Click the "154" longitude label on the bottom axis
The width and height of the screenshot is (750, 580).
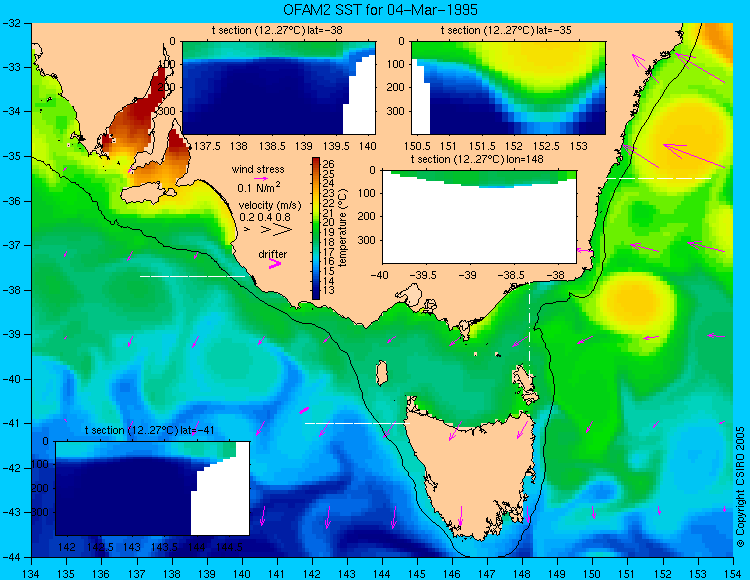[x=733, y=573]
